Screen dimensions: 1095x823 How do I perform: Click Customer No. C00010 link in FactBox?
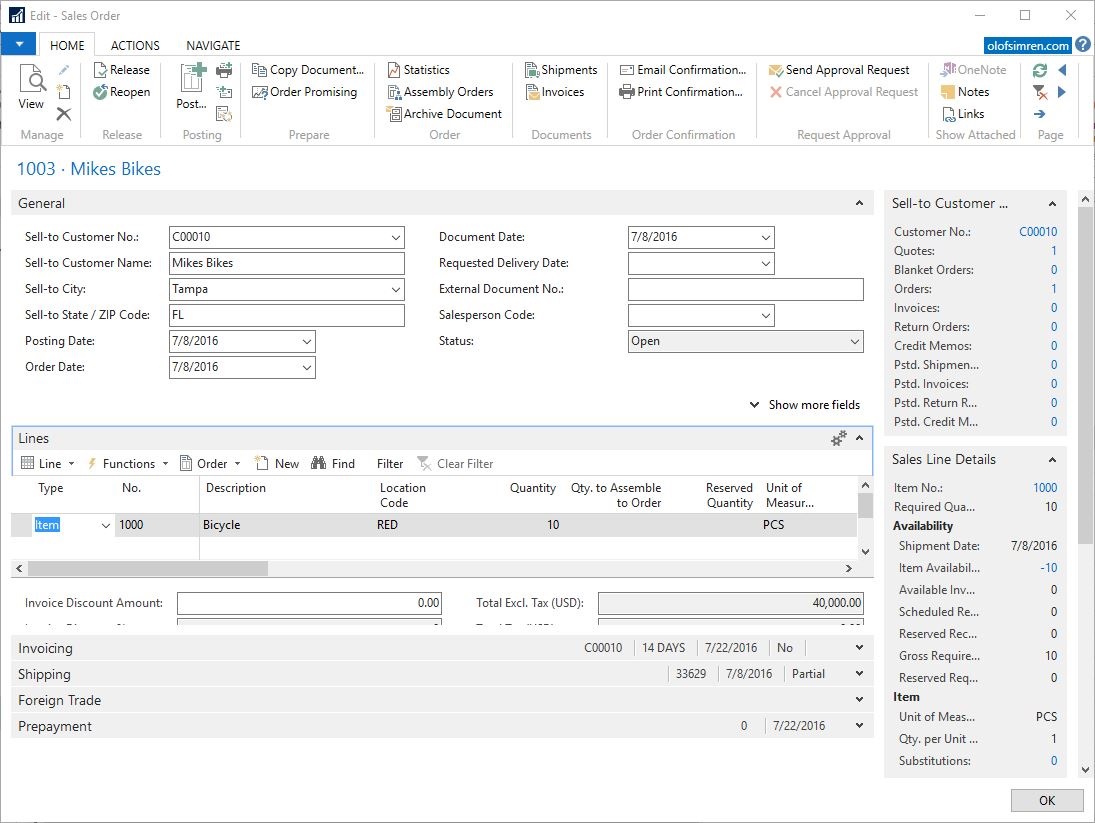(x=1038, y=232)
